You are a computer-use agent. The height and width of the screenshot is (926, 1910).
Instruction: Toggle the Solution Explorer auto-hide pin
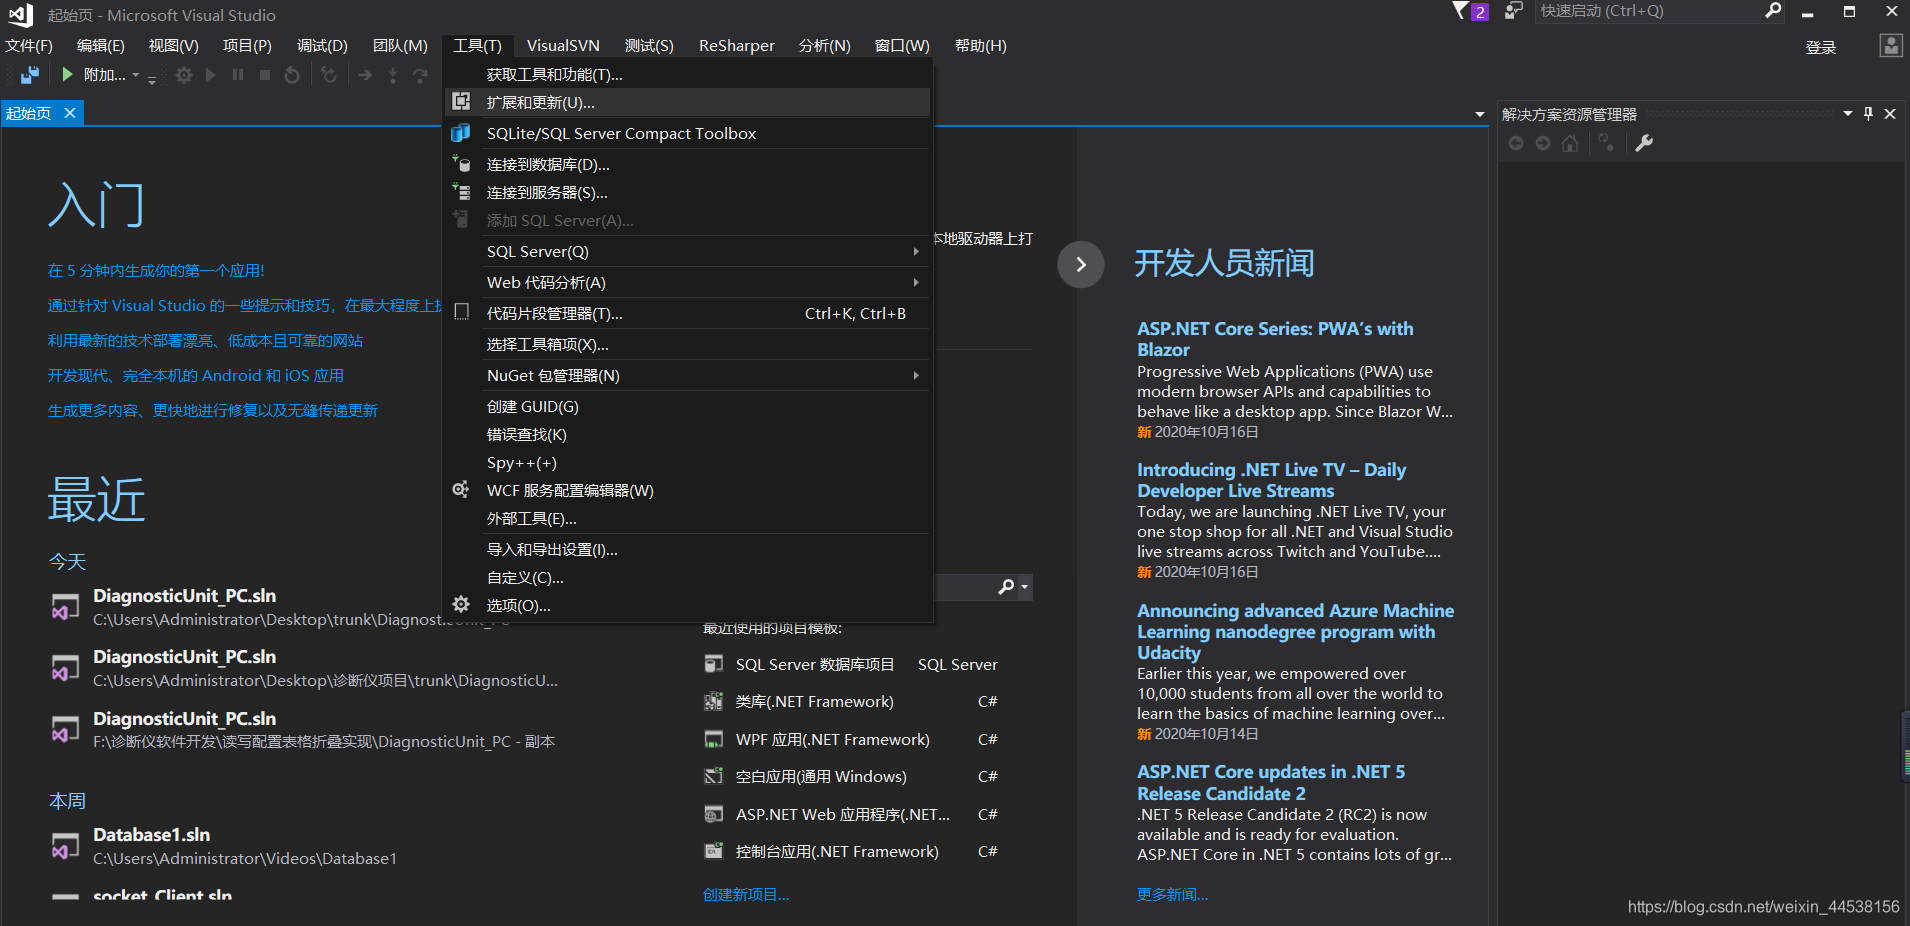[x=1868, y=114]
